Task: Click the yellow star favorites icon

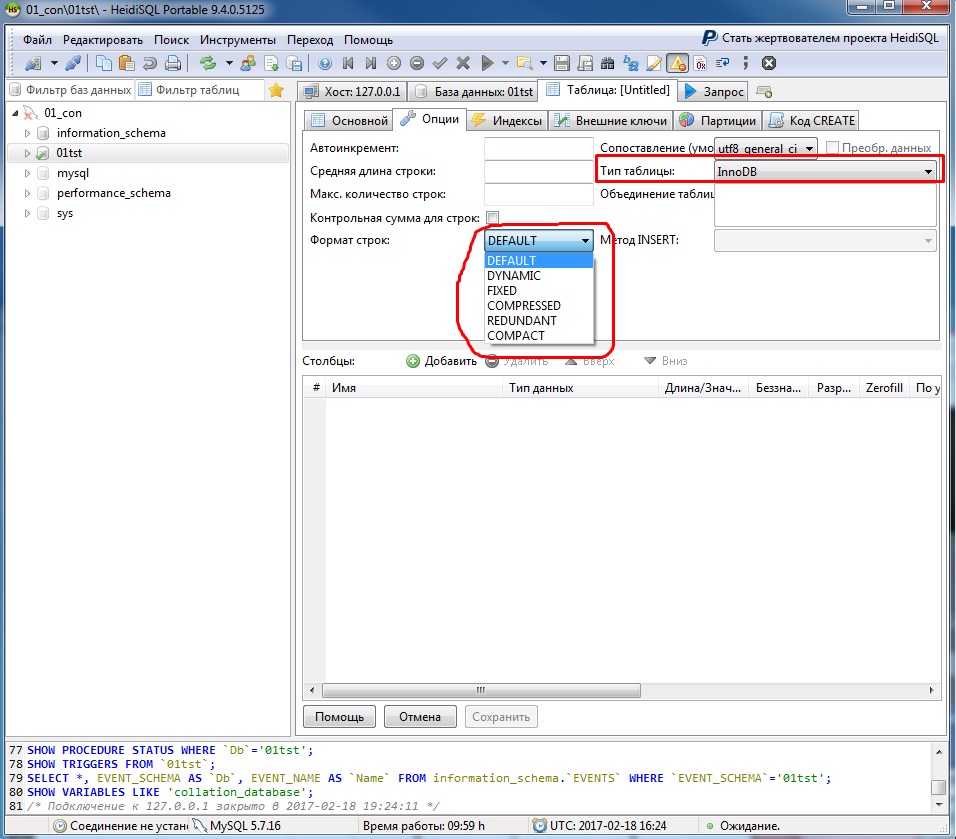Action: click(276, 90)
